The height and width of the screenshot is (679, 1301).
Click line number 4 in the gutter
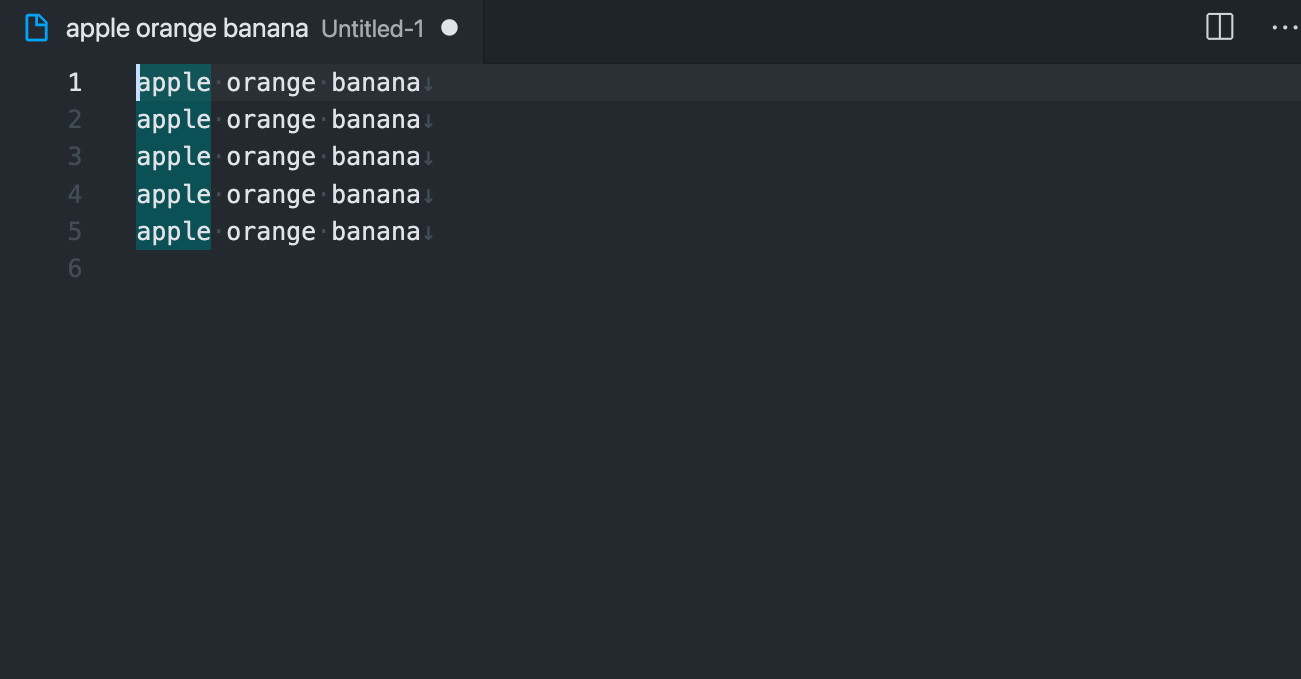[x=75, y=194]
